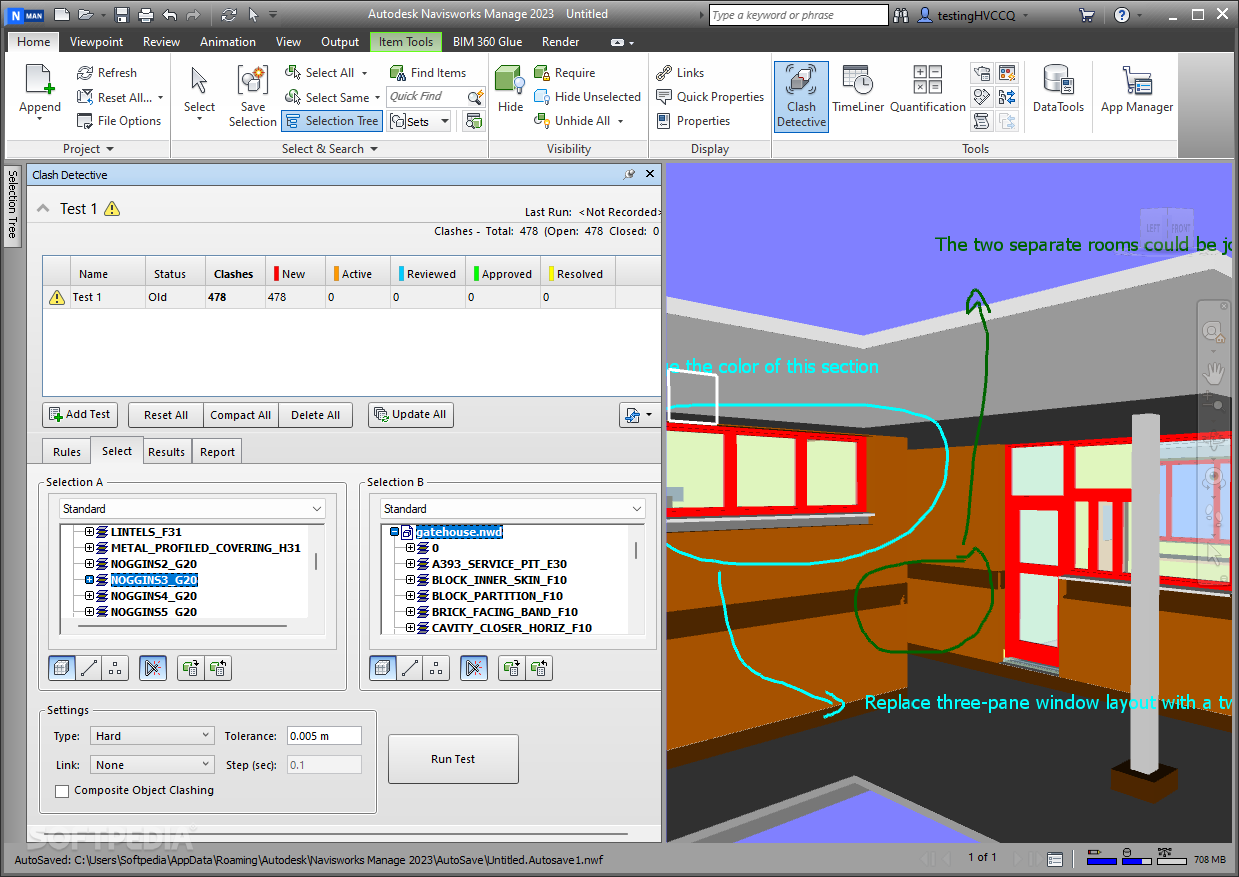Select the Test 1 row in tests table
This screenshot has width=1239, height=877.
tap(351, 297)
